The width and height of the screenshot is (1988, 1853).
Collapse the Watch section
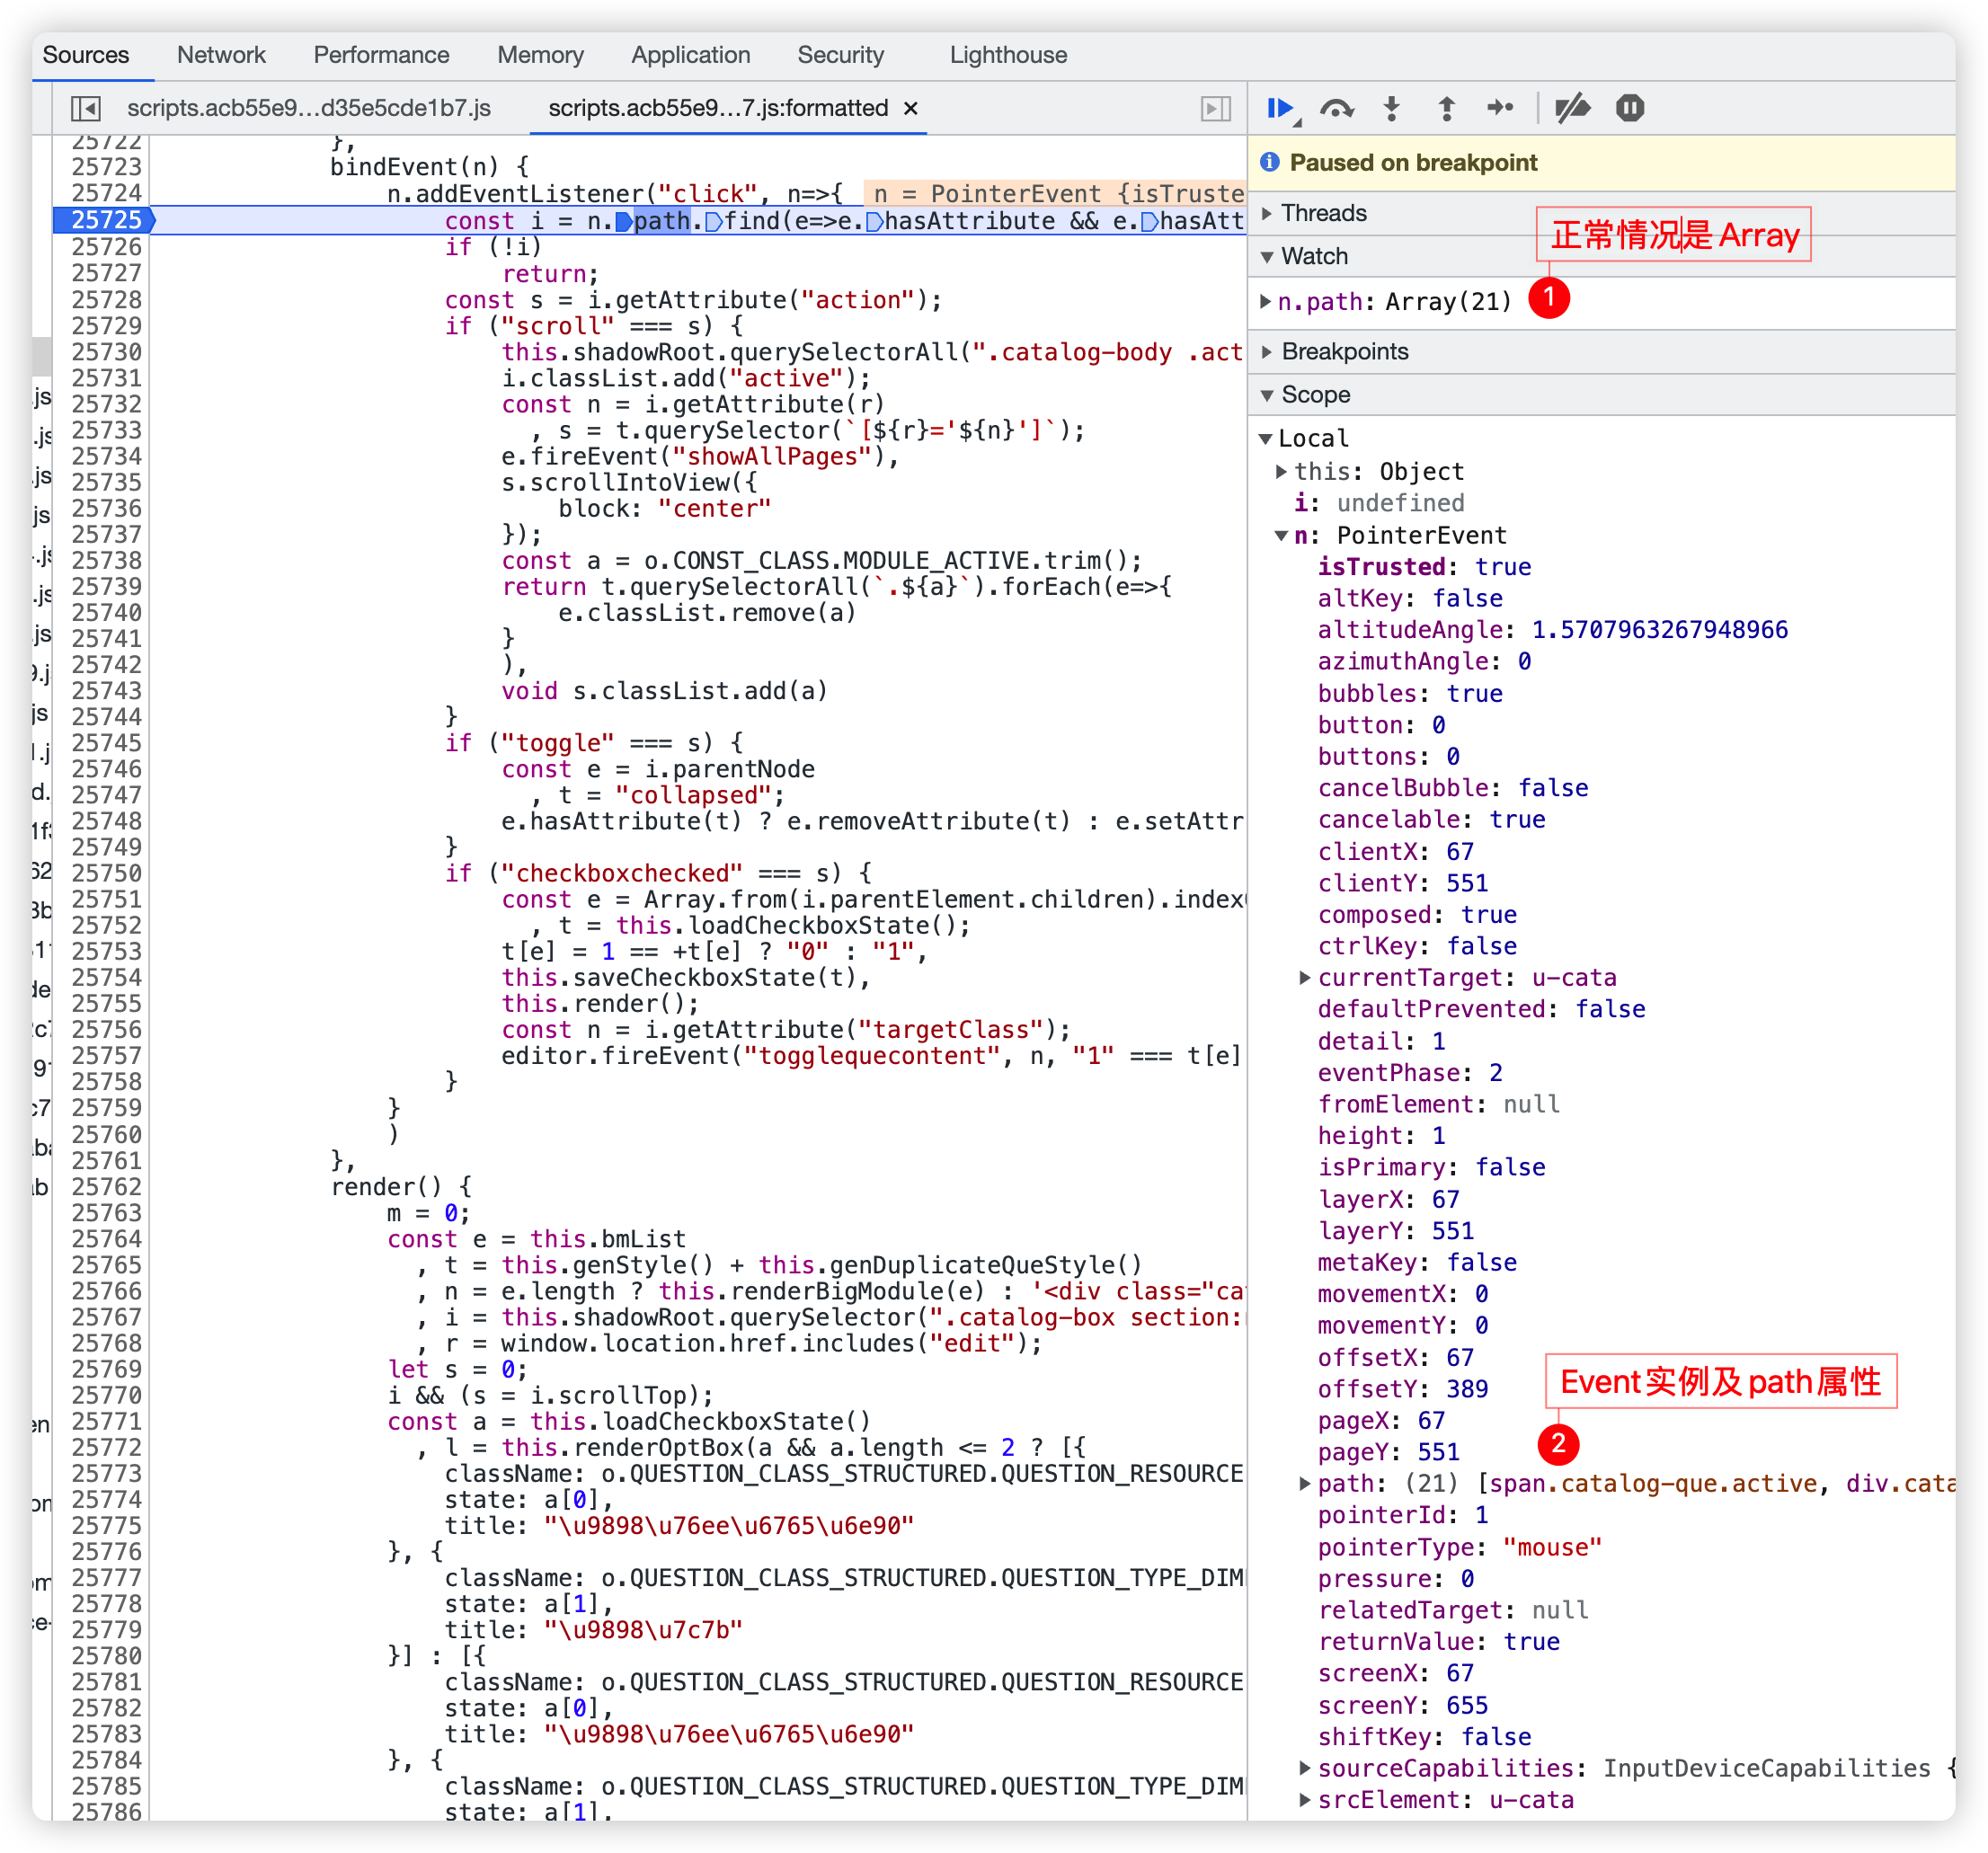coord(1267,257)
